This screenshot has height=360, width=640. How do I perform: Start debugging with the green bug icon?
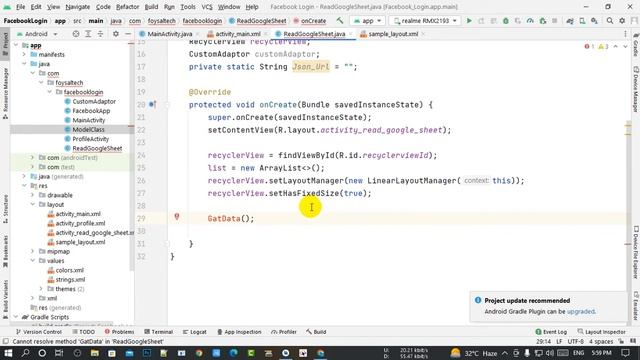(506, 21)
